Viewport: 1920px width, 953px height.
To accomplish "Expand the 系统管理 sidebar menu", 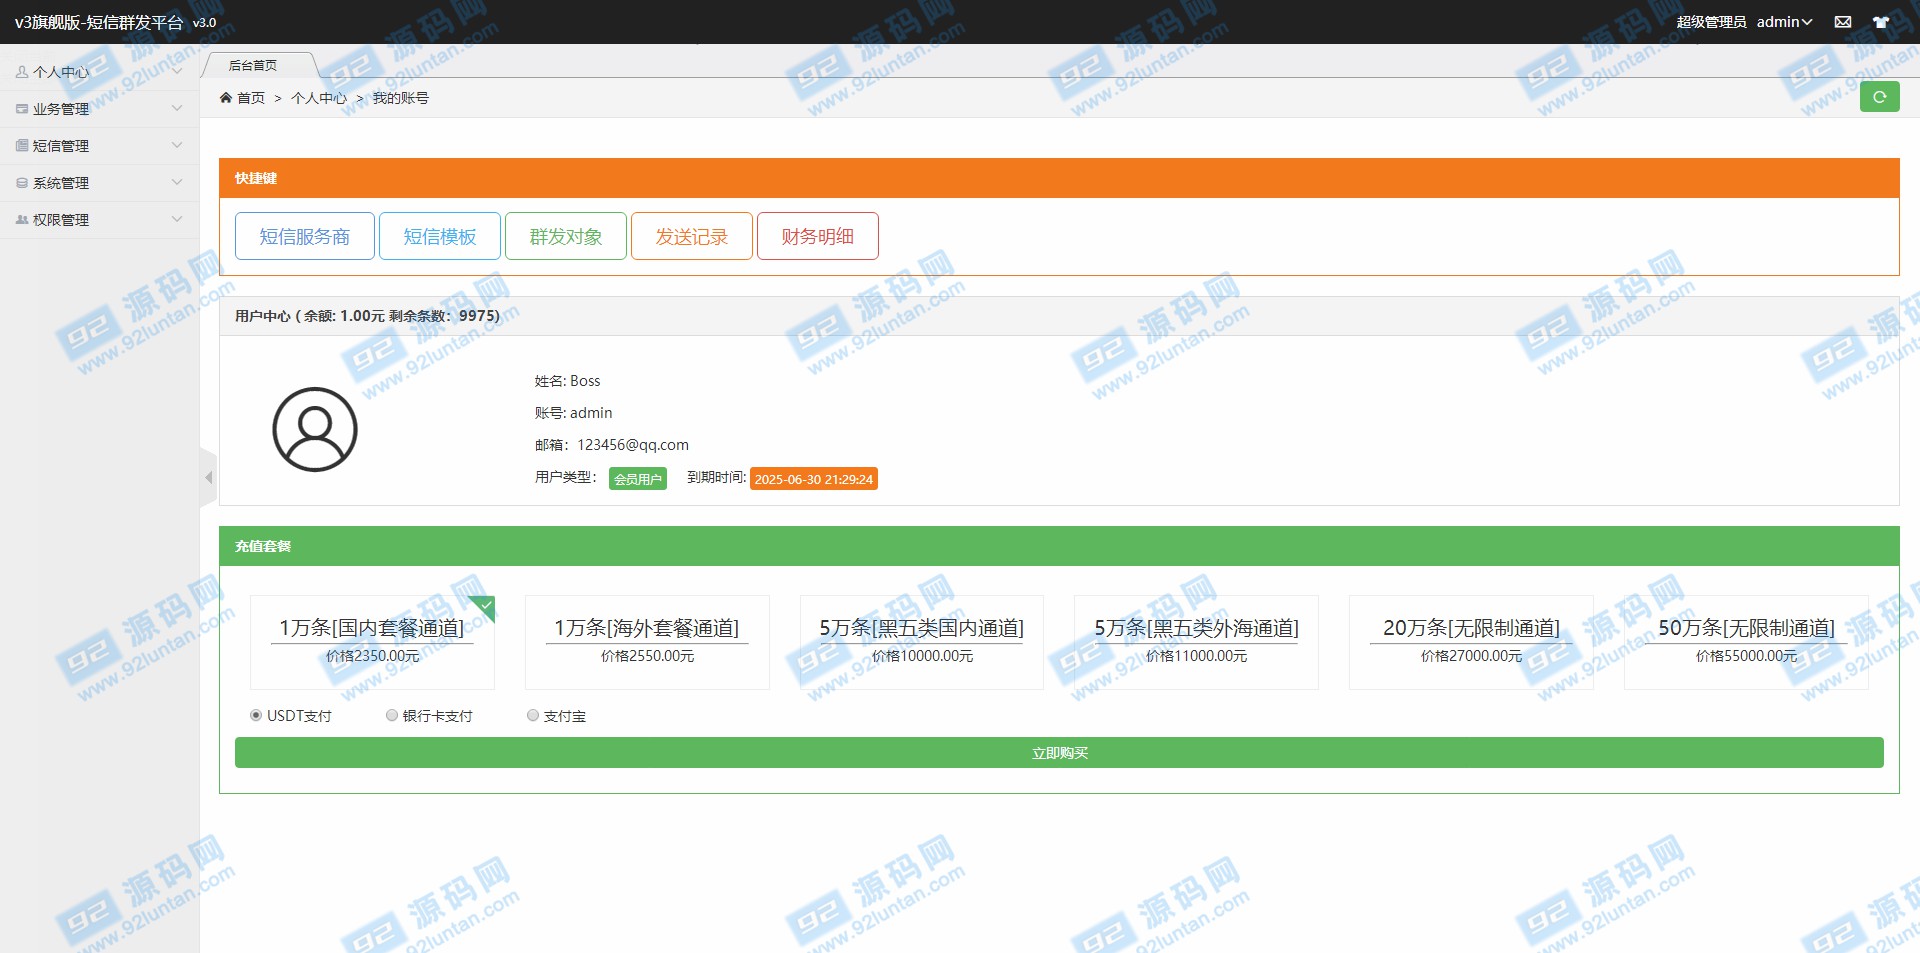I will [x=99, y=183].
